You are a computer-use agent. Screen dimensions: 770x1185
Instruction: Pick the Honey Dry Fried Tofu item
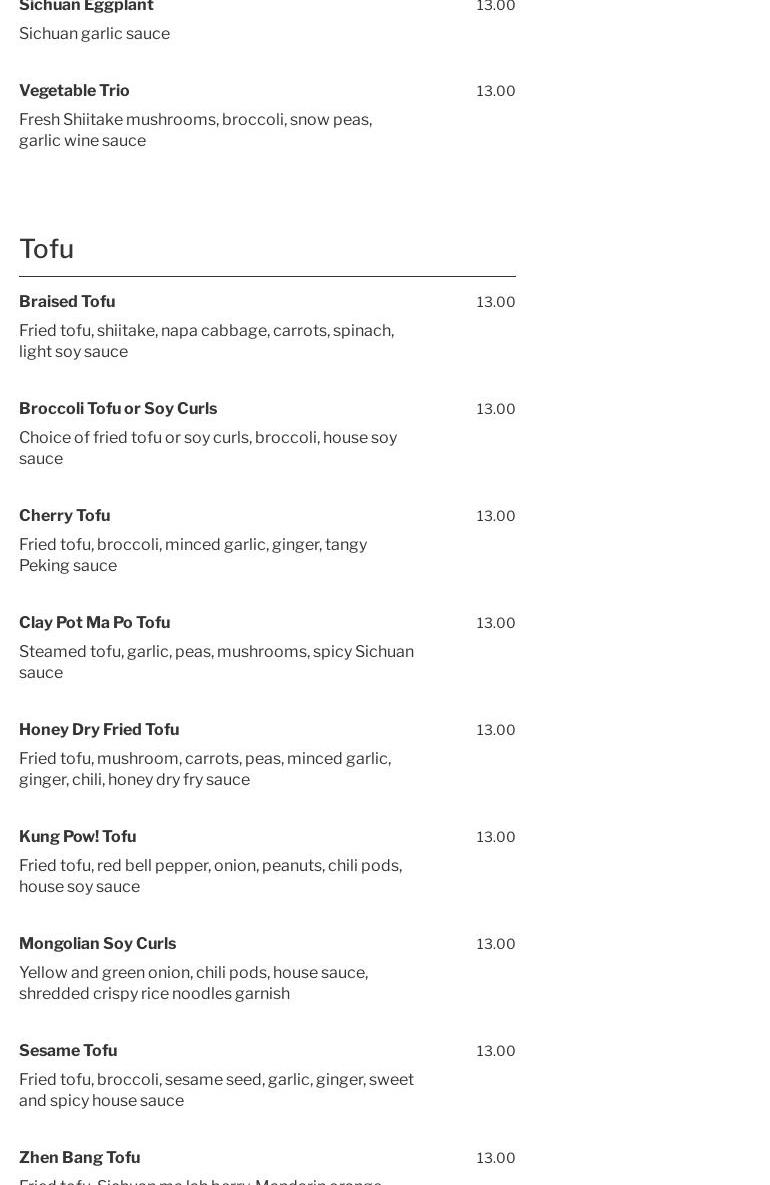click(x=99, y=729)
